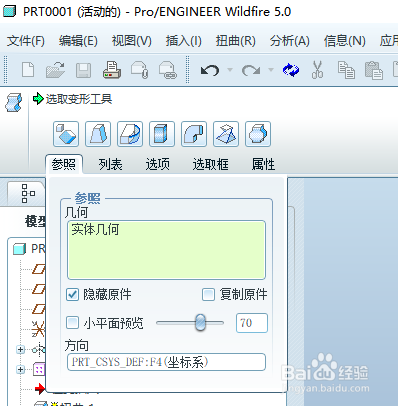Switch to the 选取框 tab
The height and width of the screenshot is (406, 398).
tap(211, 164)
